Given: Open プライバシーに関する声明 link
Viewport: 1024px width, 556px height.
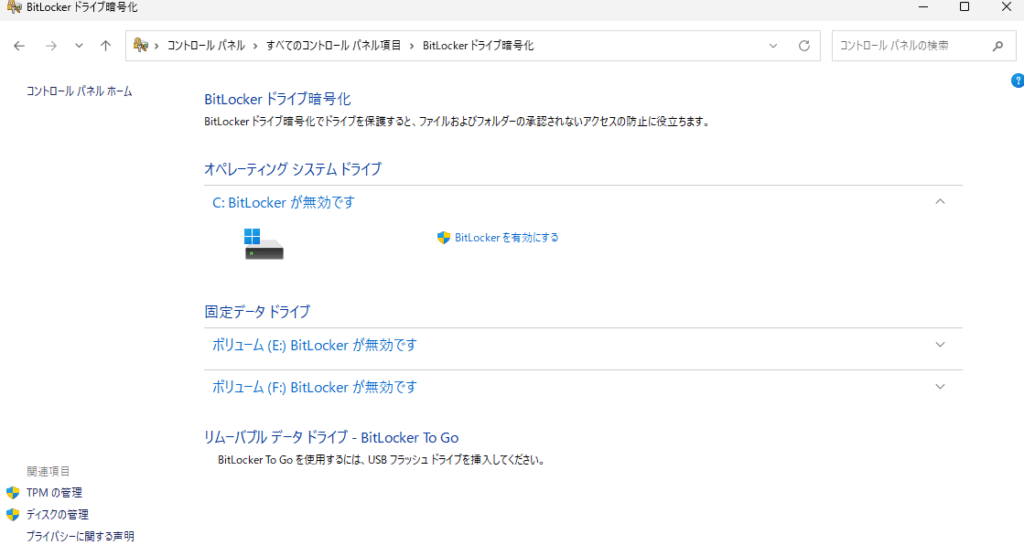Looking at the screenshot, I should click(x=80, y=536).
